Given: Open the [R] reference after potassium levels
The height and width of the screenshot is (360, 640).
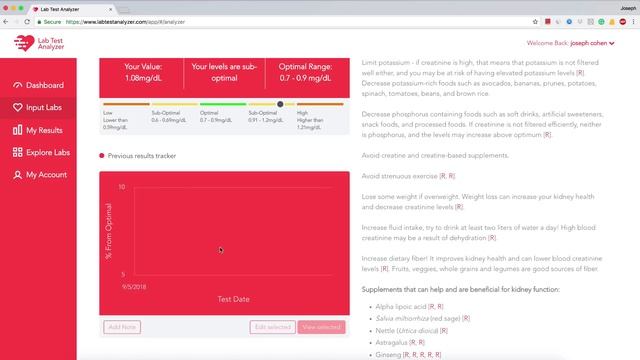Looking at the screenshot, I should [x=580, y=73].
